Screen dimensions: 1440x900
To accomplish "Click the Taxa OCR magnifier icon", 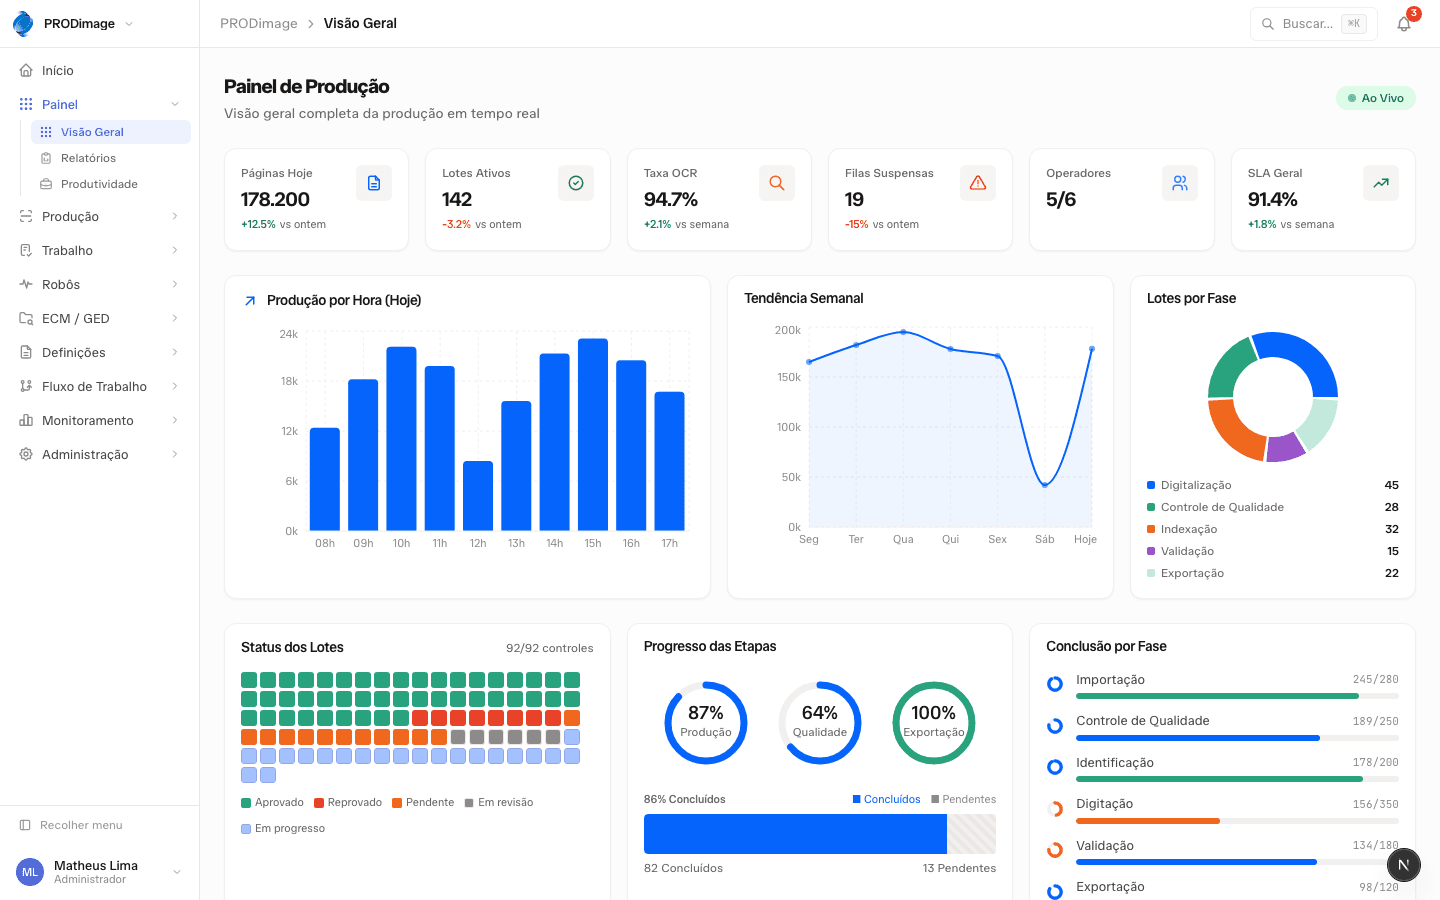I will 777,183.
